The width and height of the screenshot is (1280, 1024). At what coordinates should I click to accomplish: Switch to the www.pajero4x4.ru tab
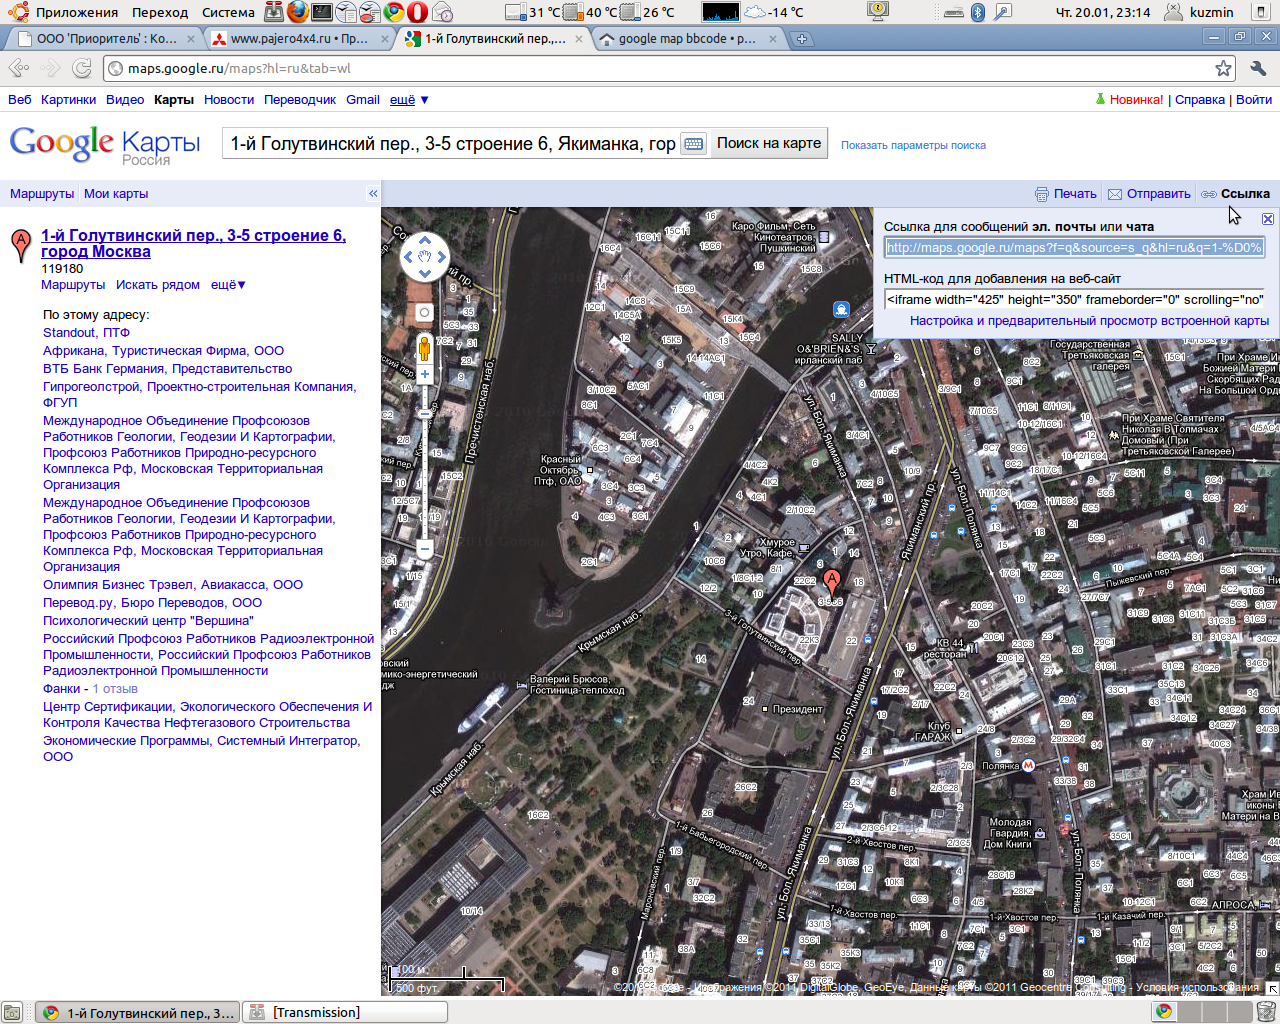298,39
